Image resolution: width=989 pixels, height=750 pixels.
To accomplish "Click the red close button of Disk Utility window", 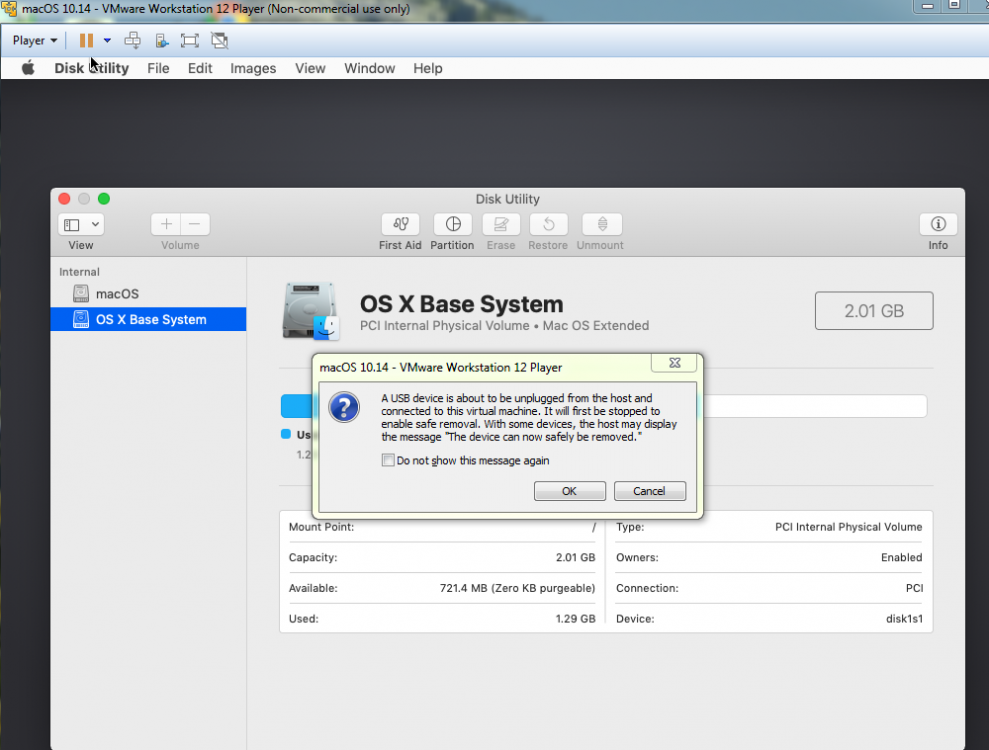I will [64, 199].
